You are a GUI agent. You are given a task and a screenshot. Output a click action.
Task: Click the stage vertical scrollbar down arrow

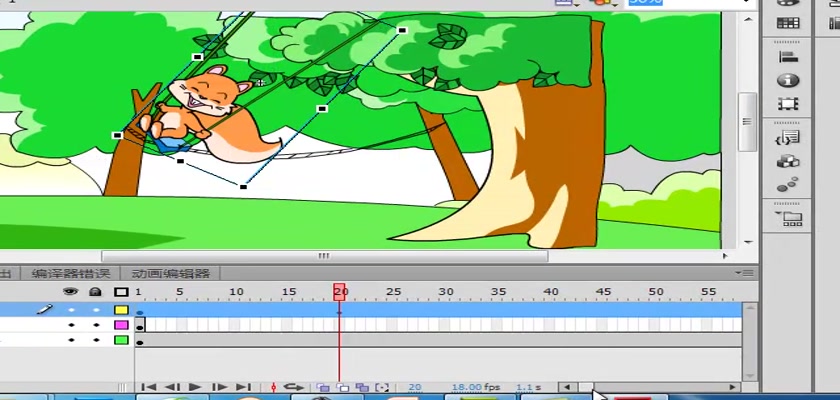click(x=748, y=243)
